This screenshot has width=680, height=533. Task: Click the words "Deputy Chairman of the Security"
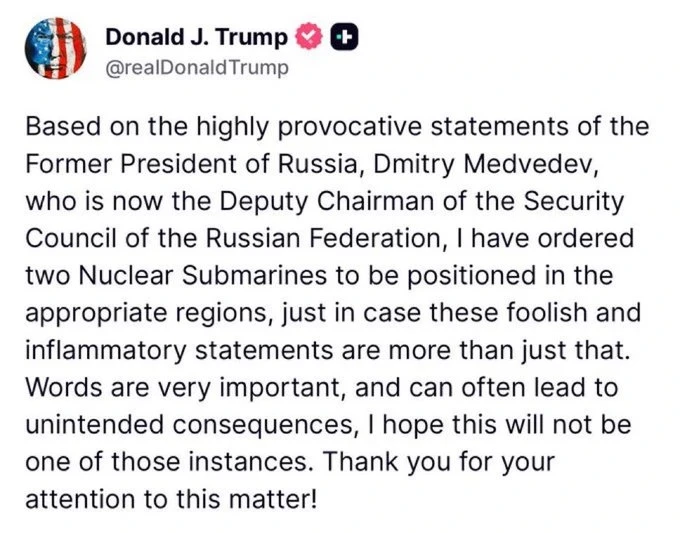click(x=438, y=200)
